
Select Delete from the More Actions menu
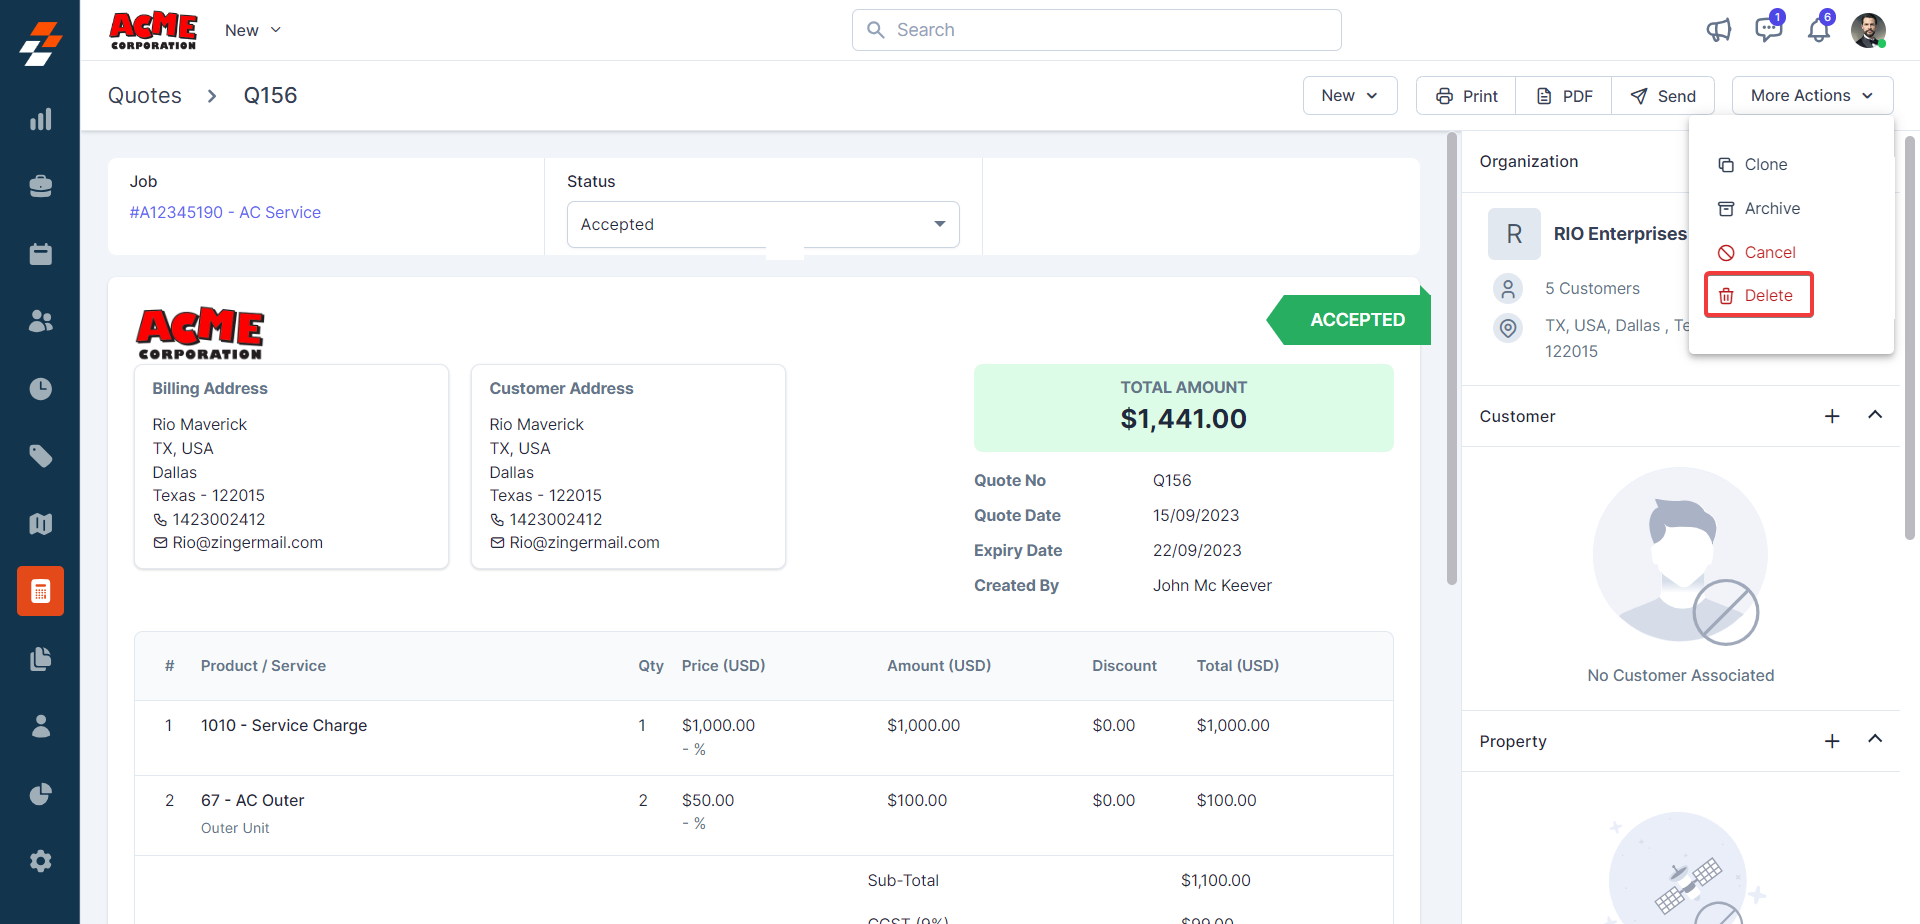[x=1758, y=296]
